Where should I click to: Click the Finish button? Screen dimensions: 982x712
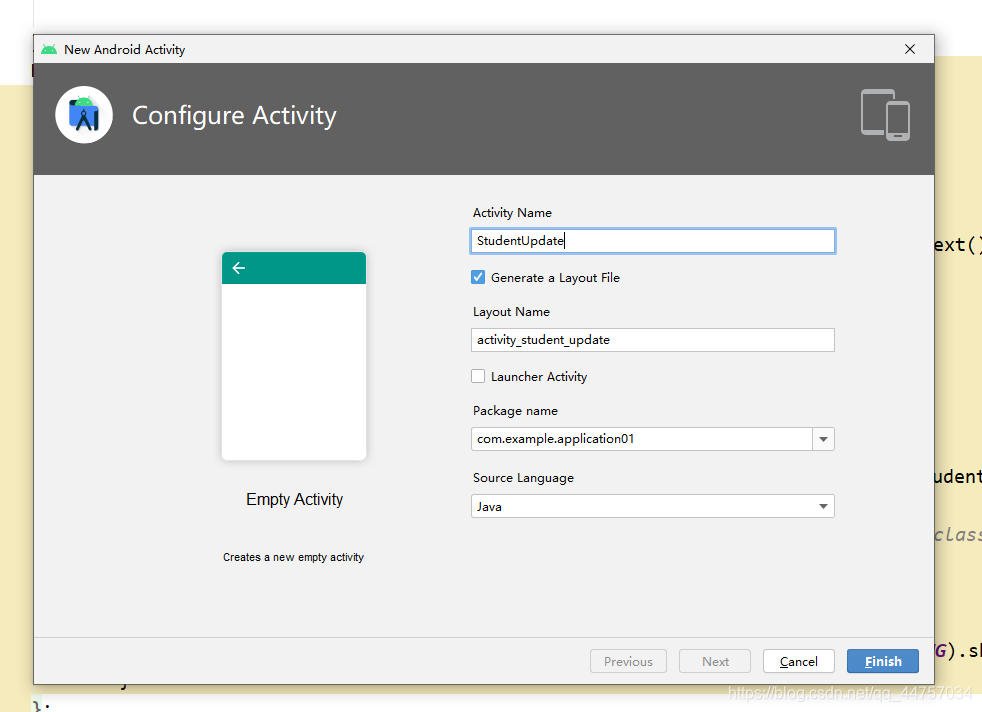(882, 661)
